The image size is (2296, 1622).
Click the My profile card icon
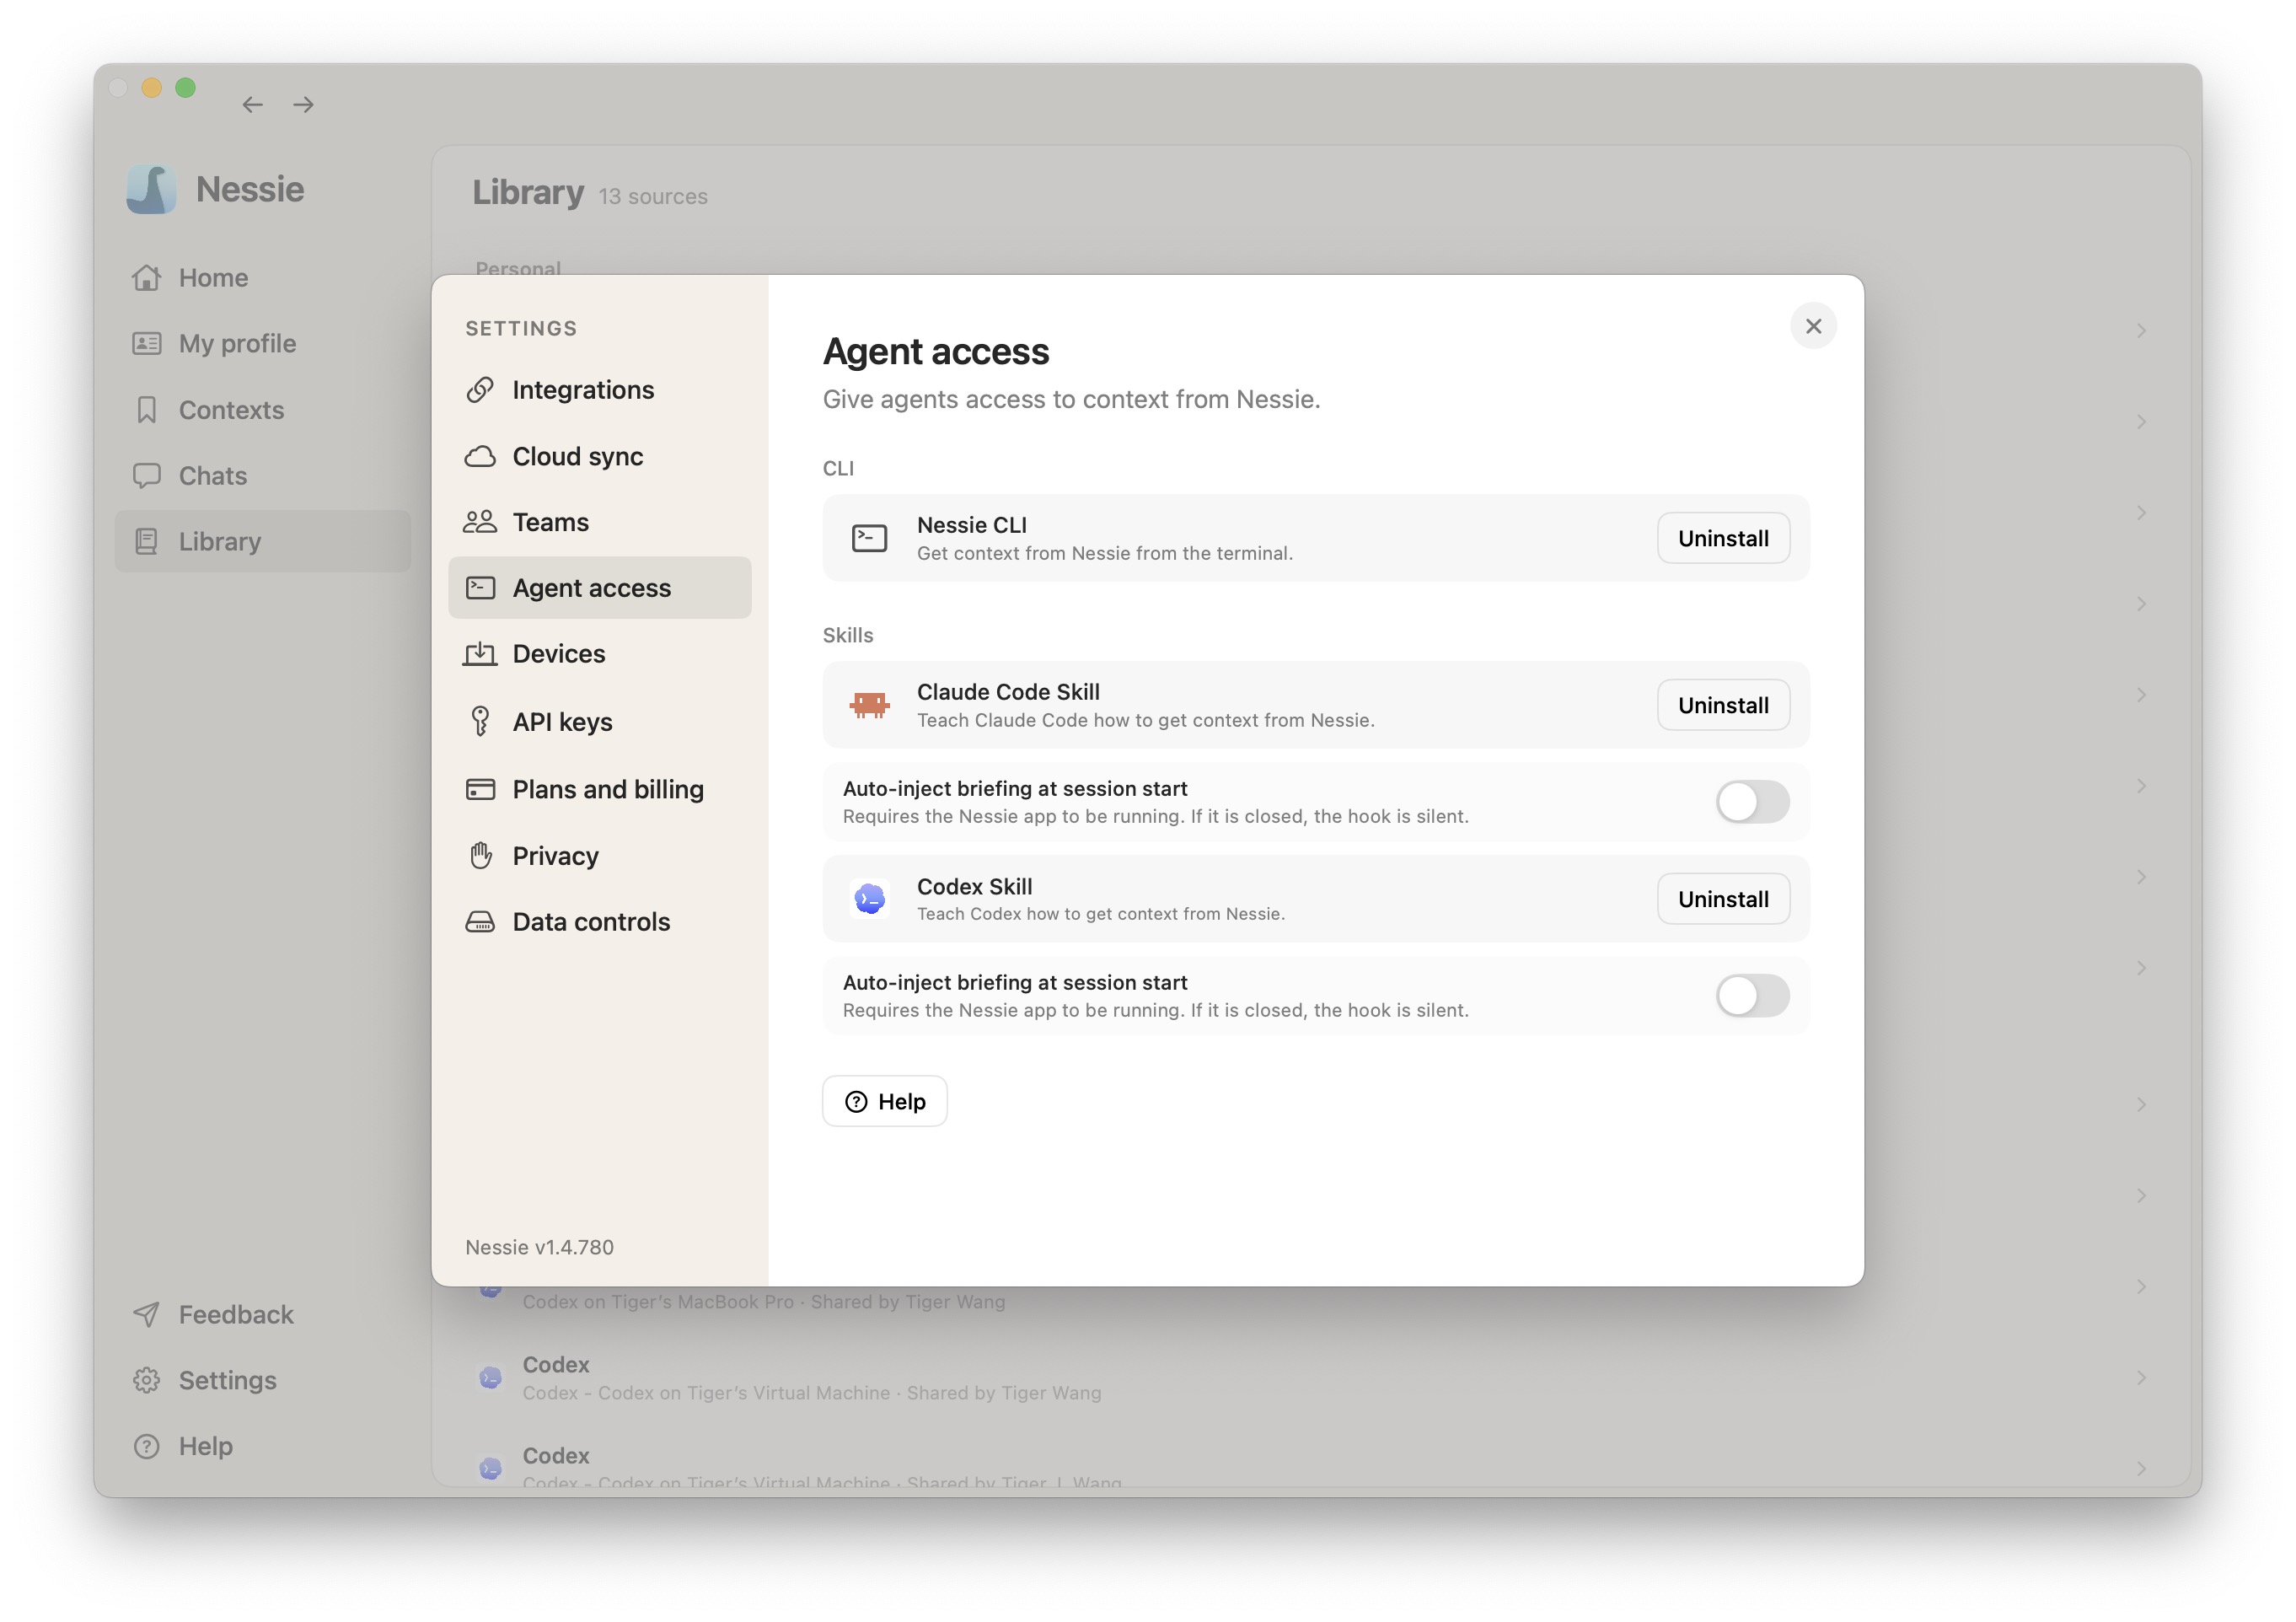click(x=146, y=343)
